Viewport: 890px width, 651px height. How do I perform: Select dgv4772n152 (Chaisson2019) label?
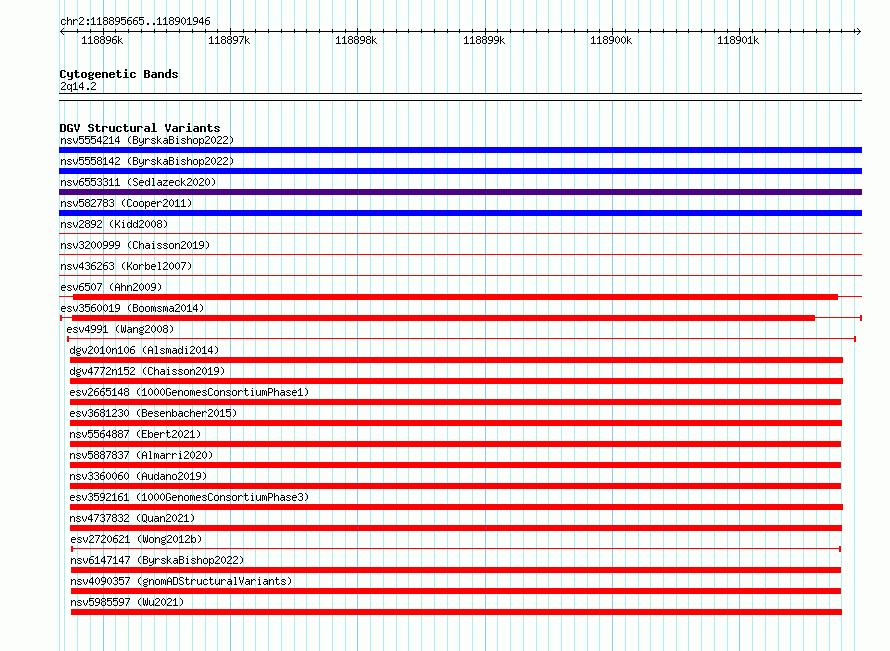point(147,371)
